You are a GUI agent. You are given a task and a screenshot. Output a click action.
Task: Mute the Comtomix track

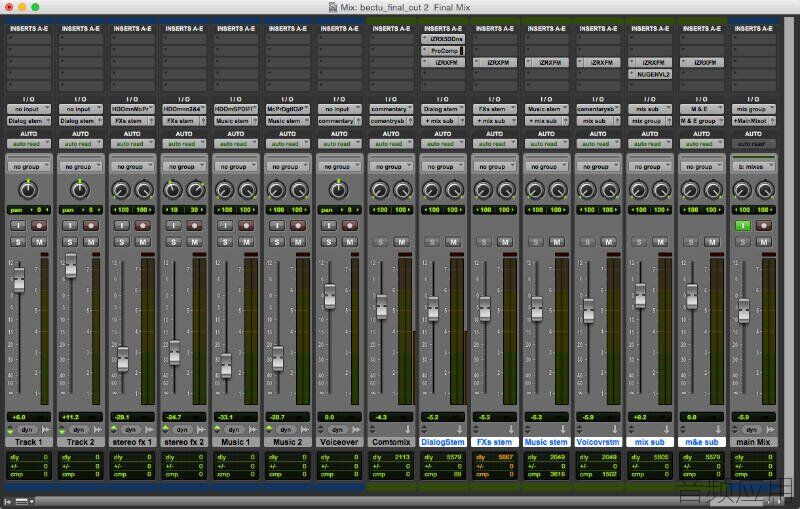point(402,242)
